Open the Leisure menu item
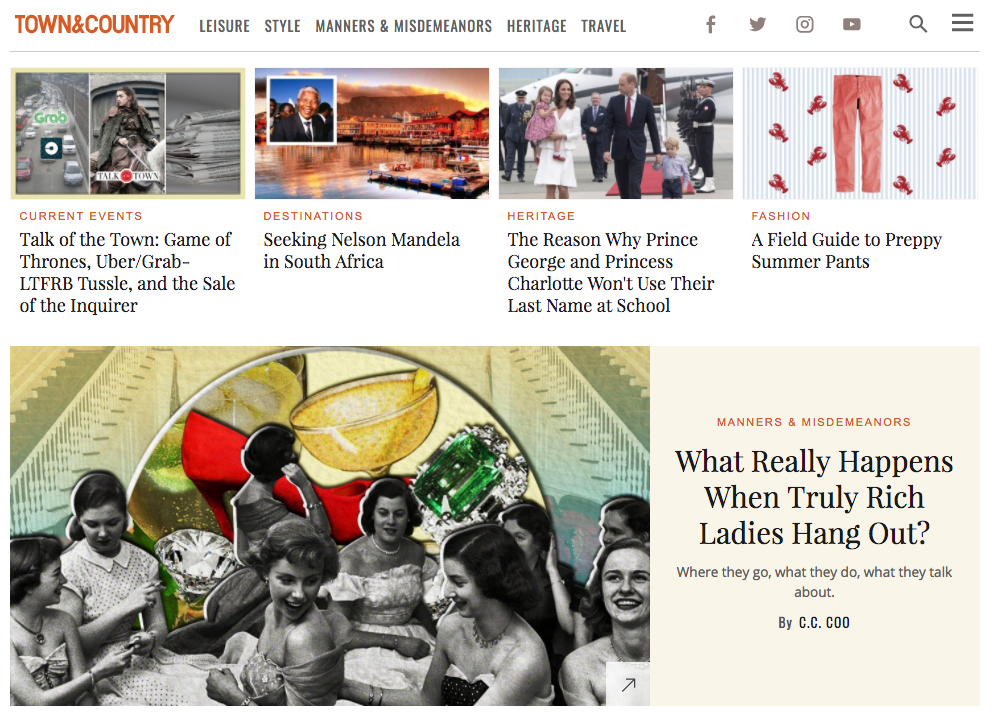The width and height of the screenshot is (993, 717). pos(224,26)
